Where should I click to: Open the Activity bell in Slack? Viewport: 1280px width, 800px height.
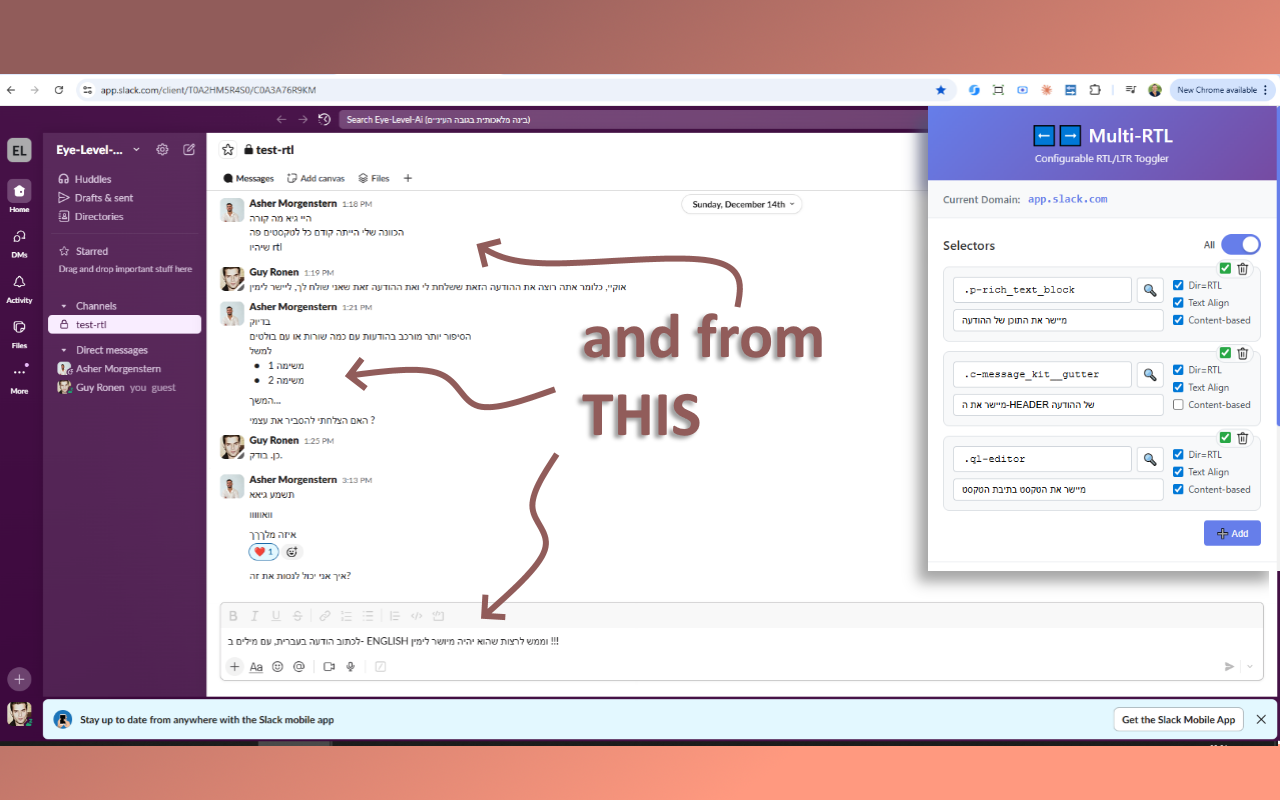point(19,287)
